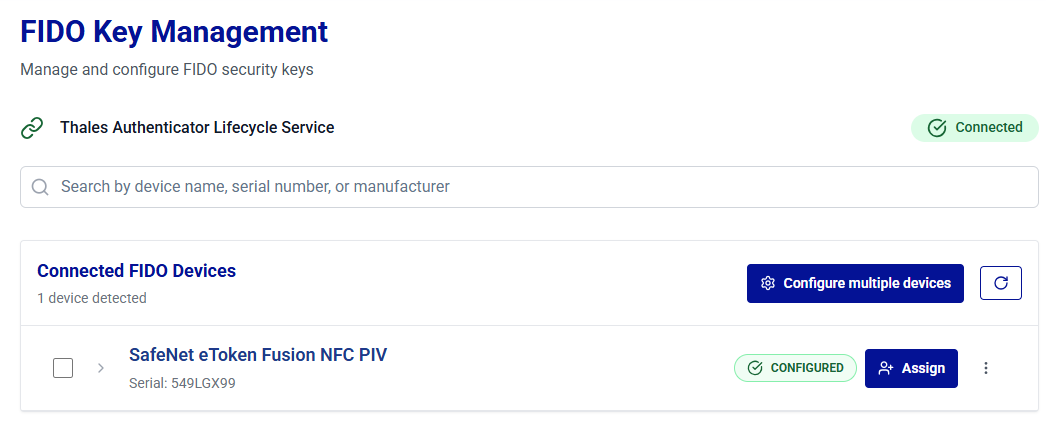Click gear icon on Configure multiple devices

pos(768,283)
